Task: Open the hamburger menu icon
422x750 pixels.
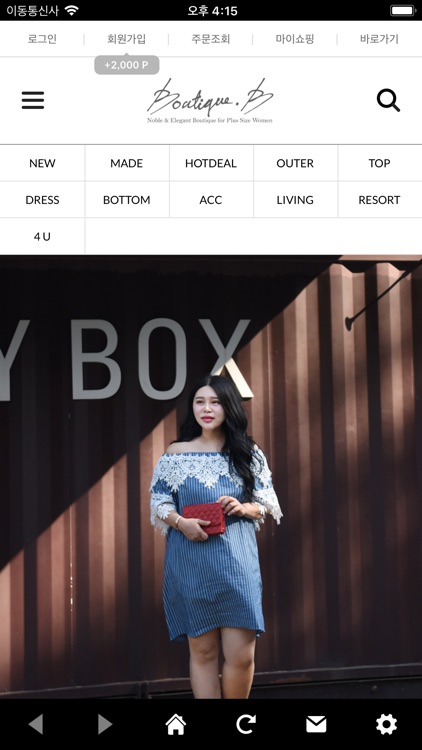Action: pos(33,100)
